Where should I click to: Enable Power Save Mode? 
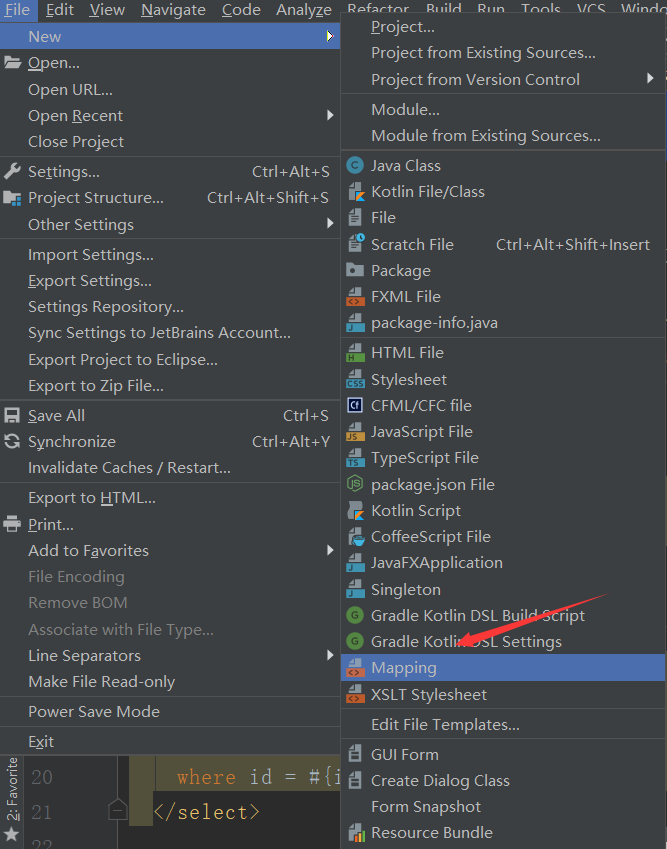[x=93, y=711]
